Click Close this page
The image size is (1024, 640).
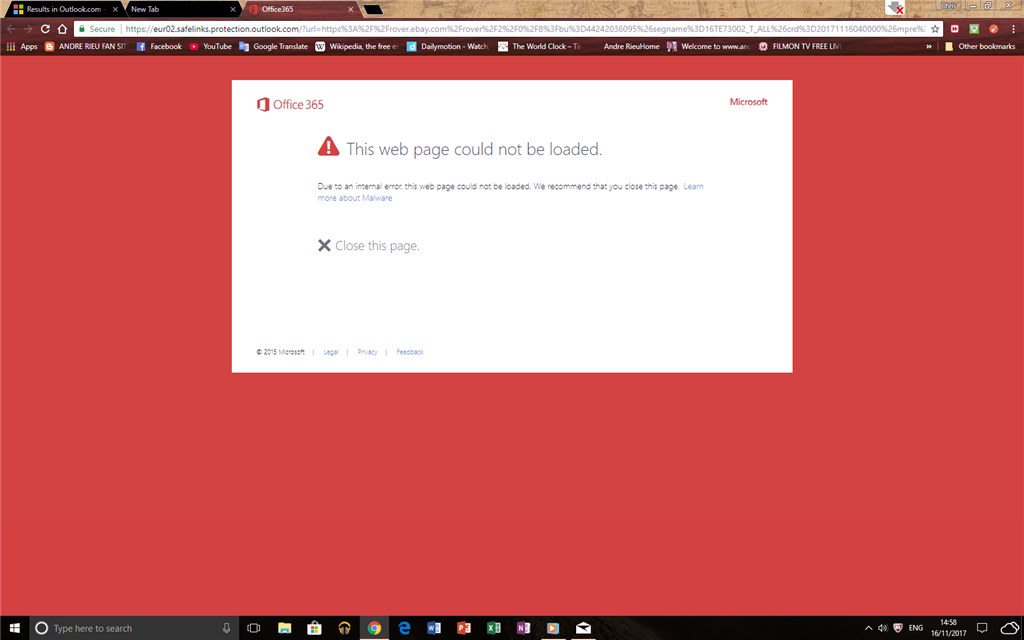point(369,246)
